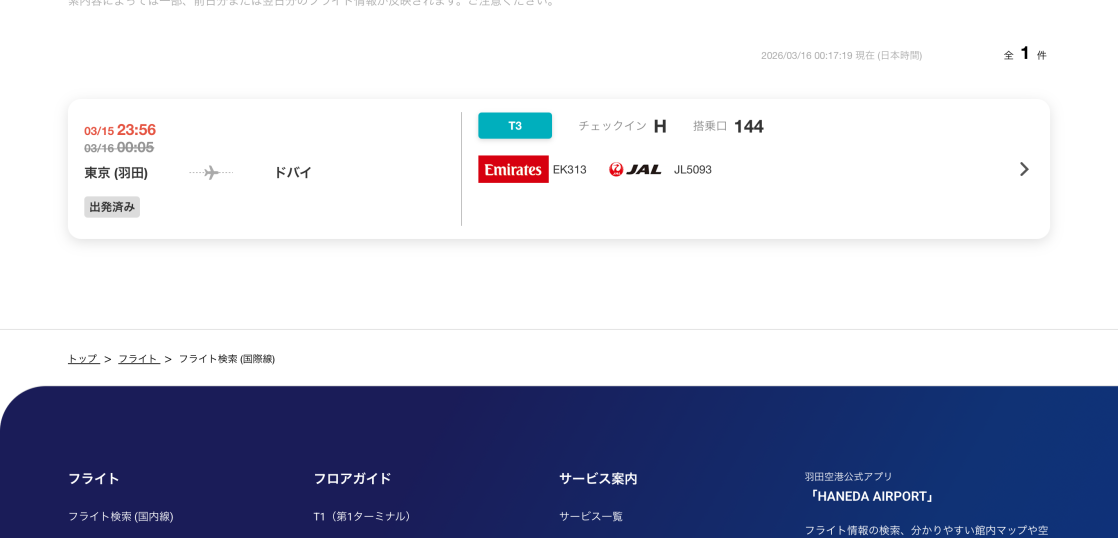
Task: Click the フロアガイド footer heading
Action: (352, 478)
